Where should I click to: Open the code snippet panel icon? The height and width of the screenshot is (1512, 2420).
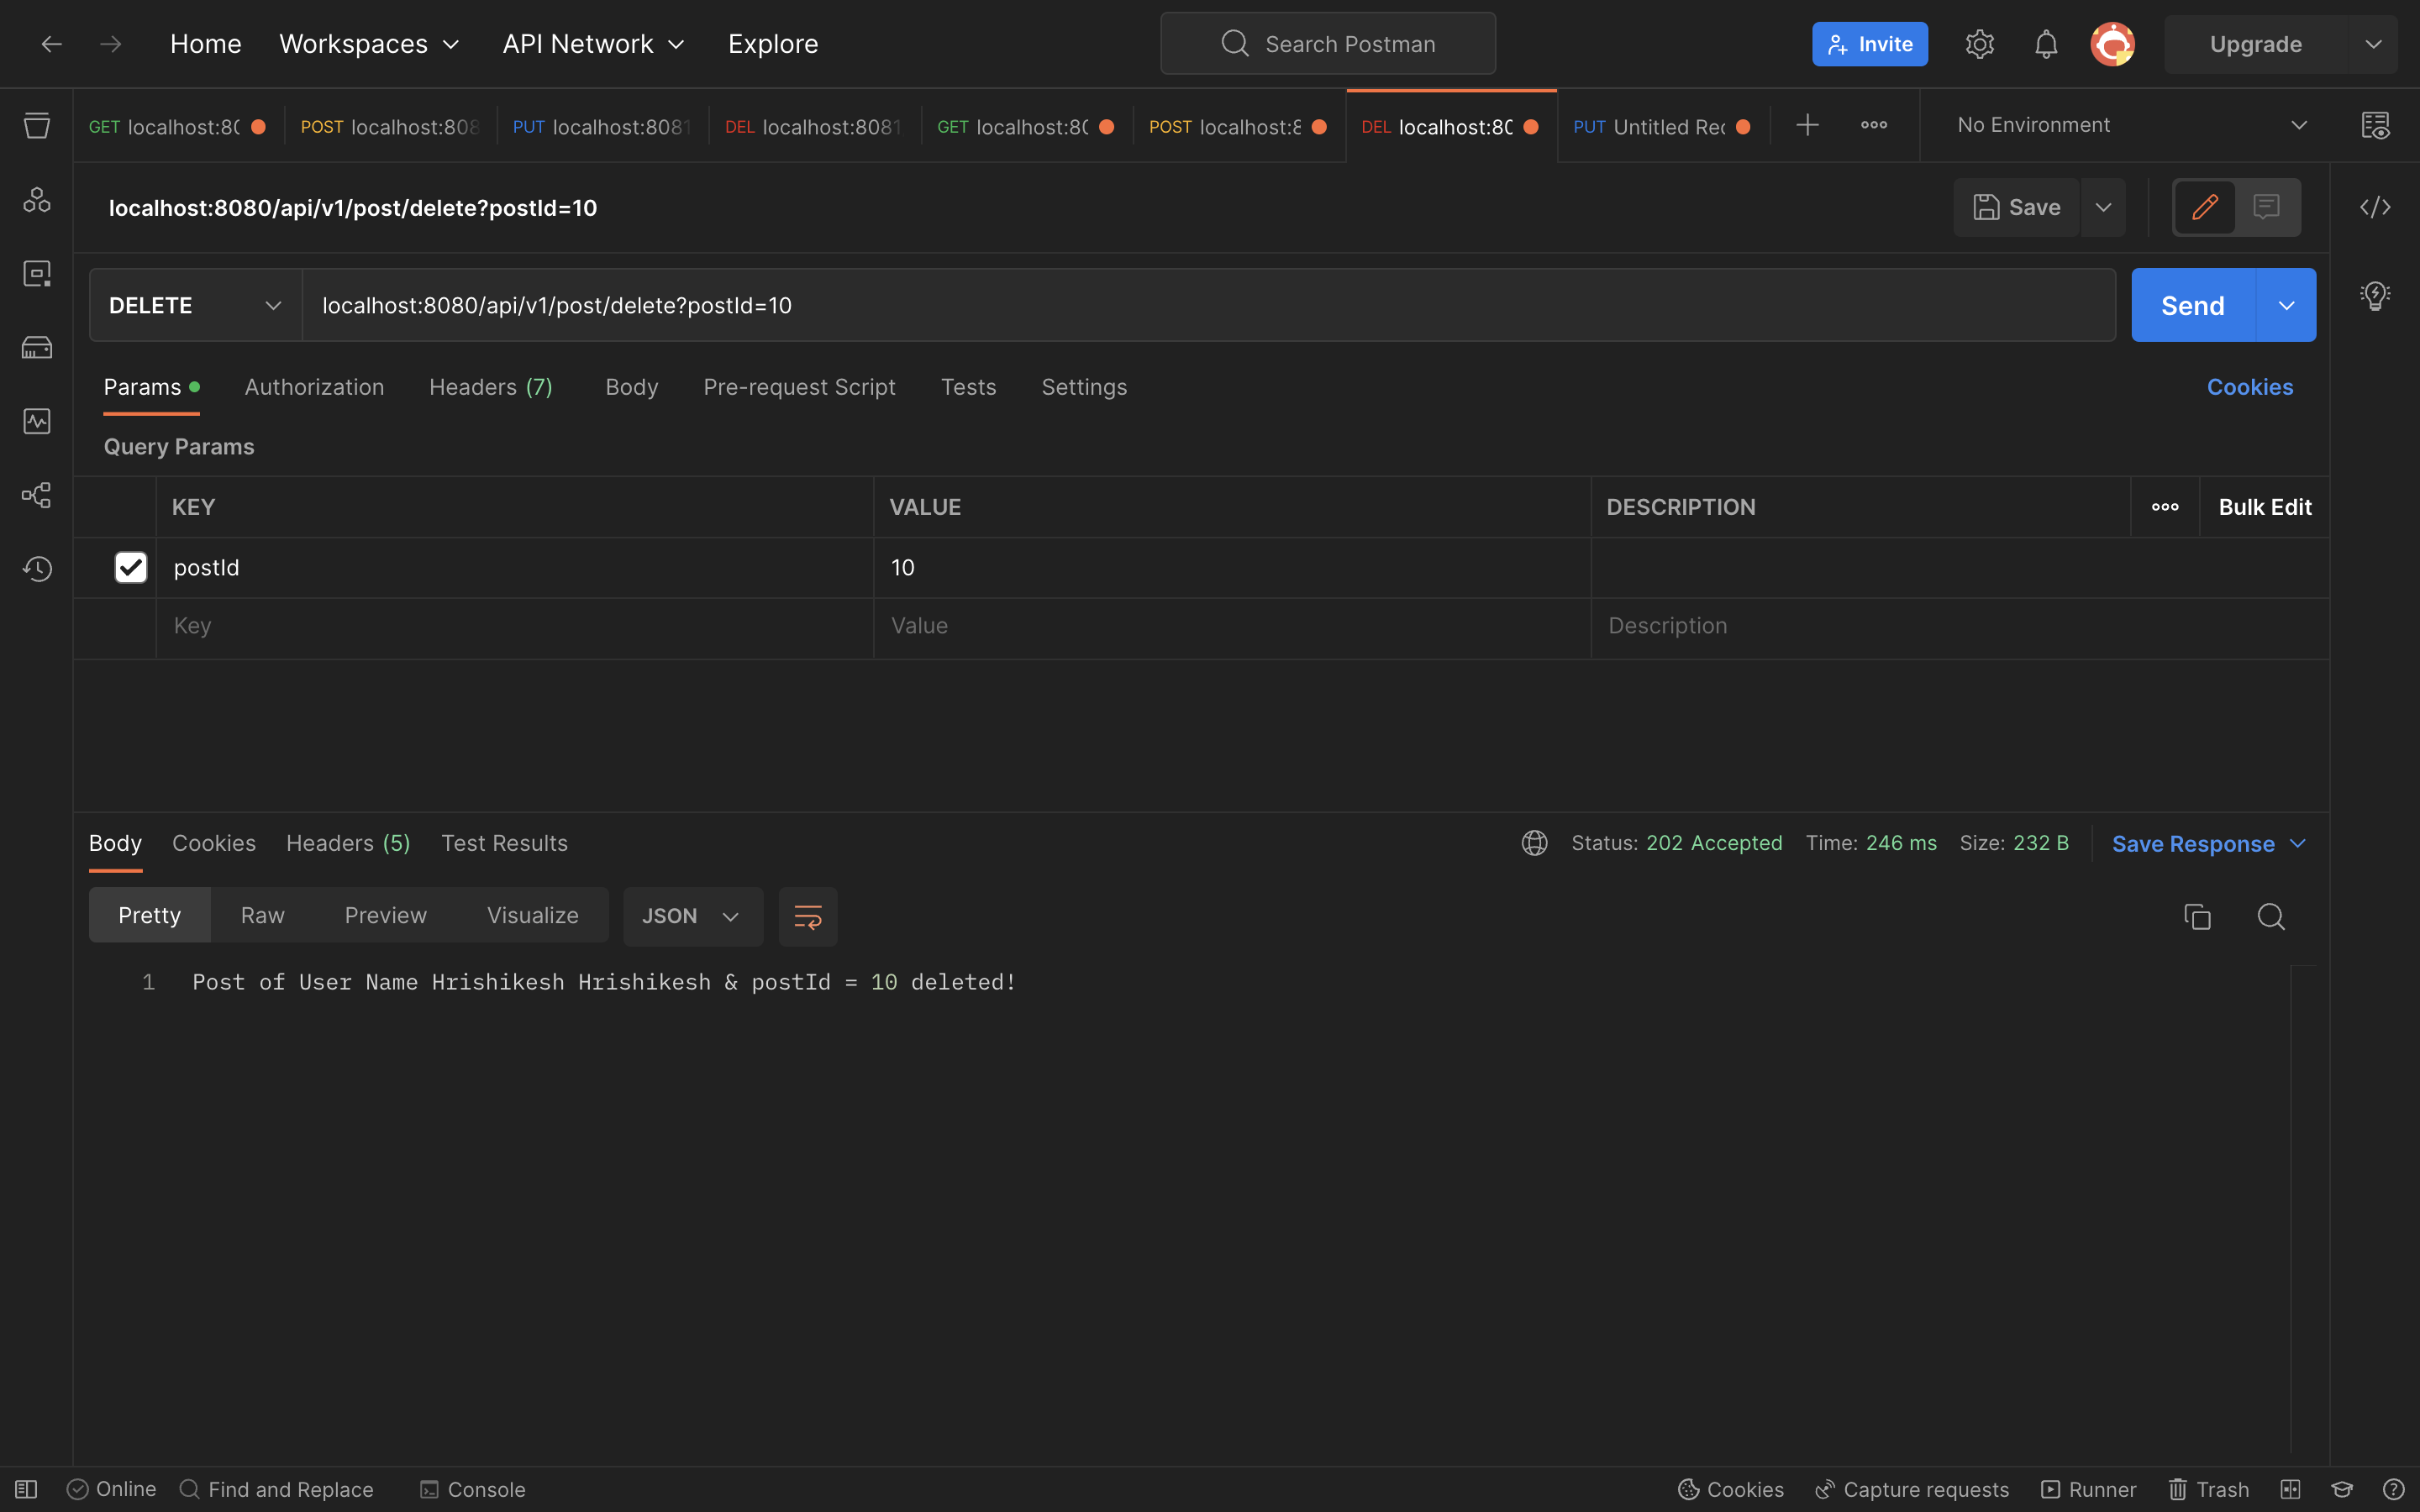click(2374, 207)
